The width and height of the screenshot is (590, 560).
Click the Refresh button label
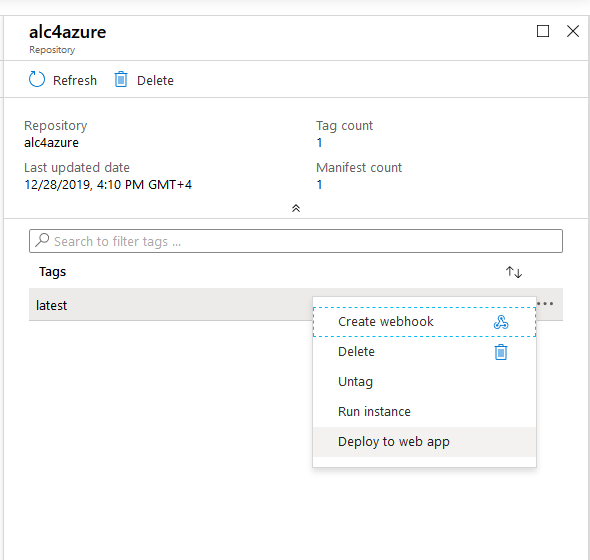pos(75,81)
